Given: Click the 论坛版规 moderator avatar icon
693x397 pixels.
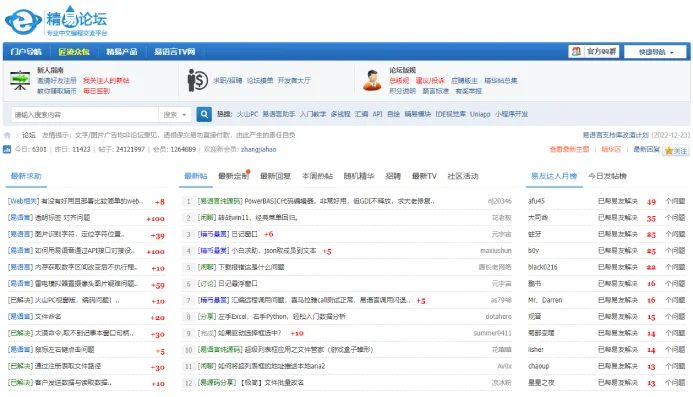Looking at the screenshot, I should click(372, 80).
